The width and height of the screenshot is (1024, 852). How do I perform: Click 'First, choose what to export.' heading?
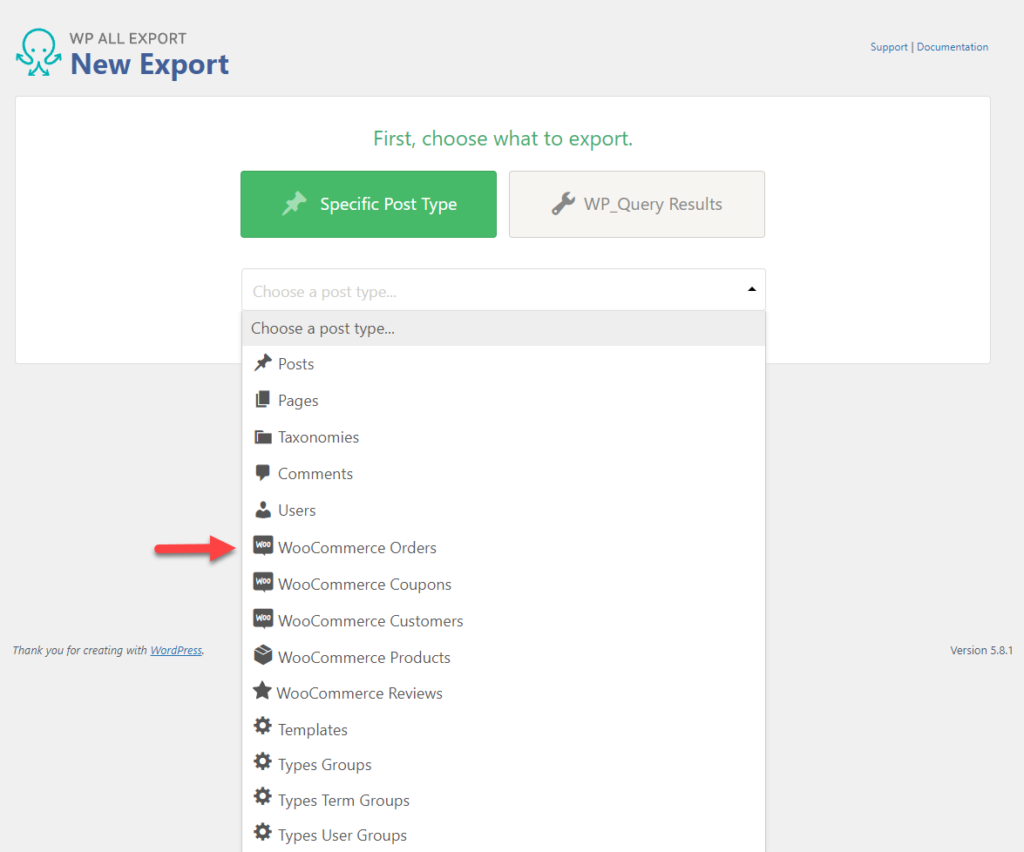coord(503,138)
